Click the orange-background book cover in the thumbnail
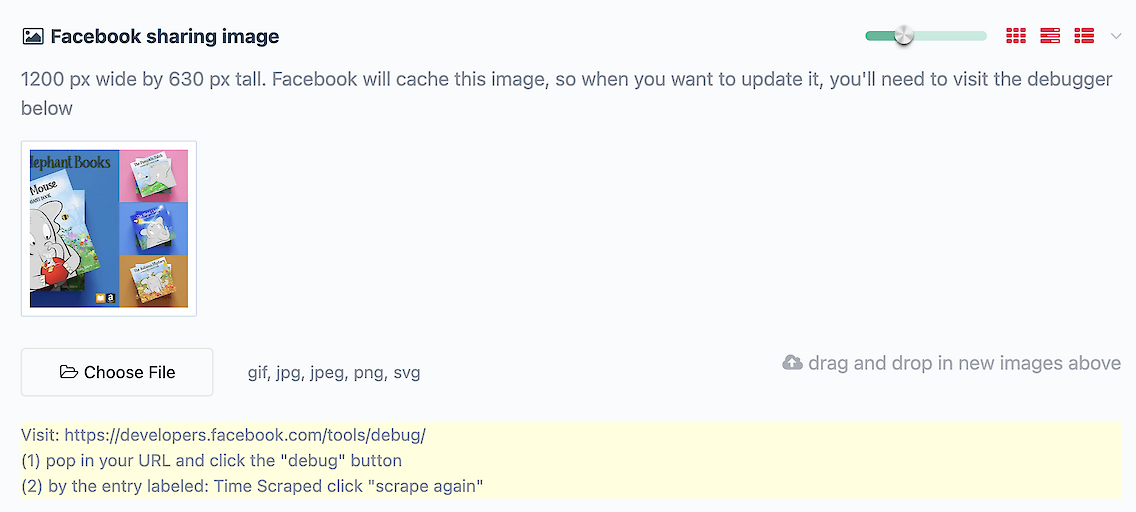The image size is (1136, 512). coord(154,281)
